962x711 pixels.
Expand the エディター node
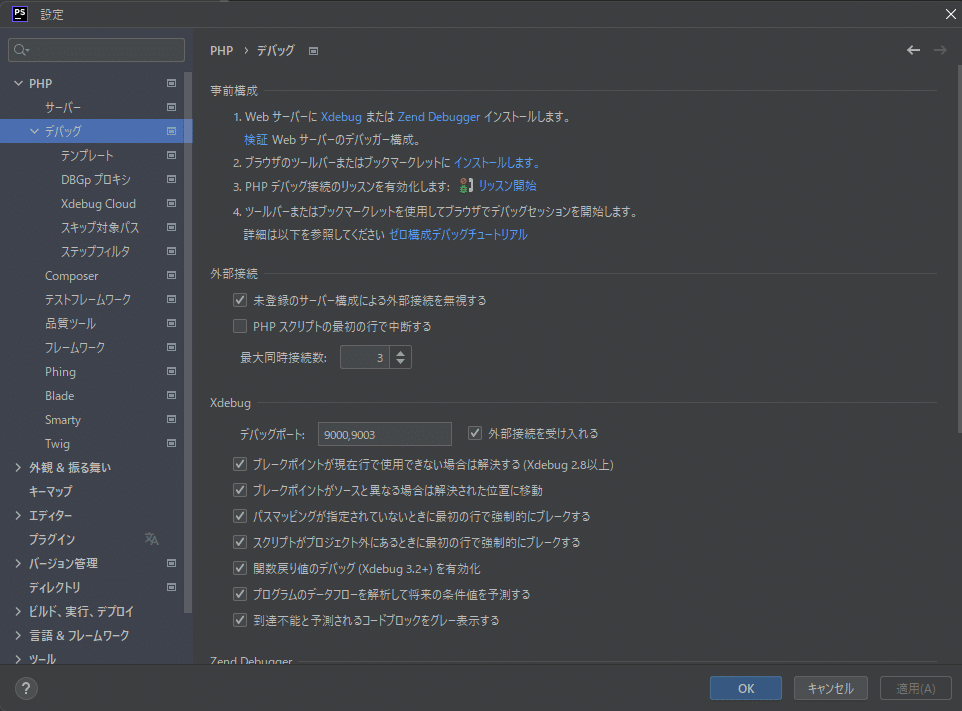pyautogui.click(x=18, y=515)
